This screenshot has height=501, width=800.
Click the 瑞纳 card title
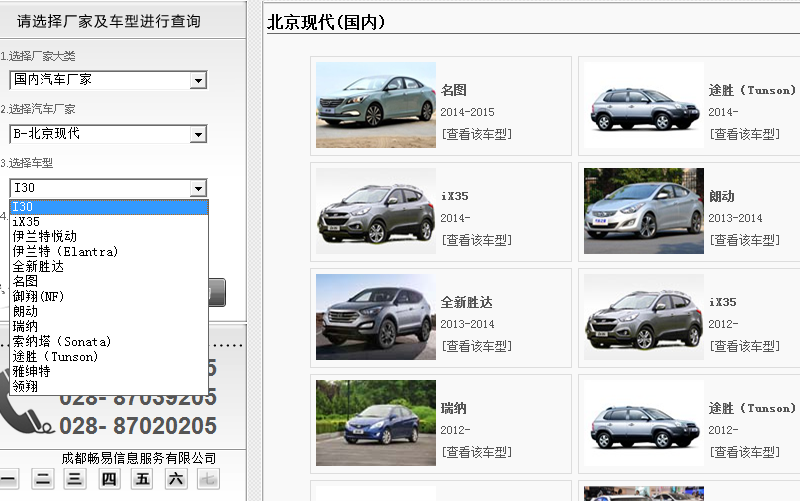pos(454,408)
